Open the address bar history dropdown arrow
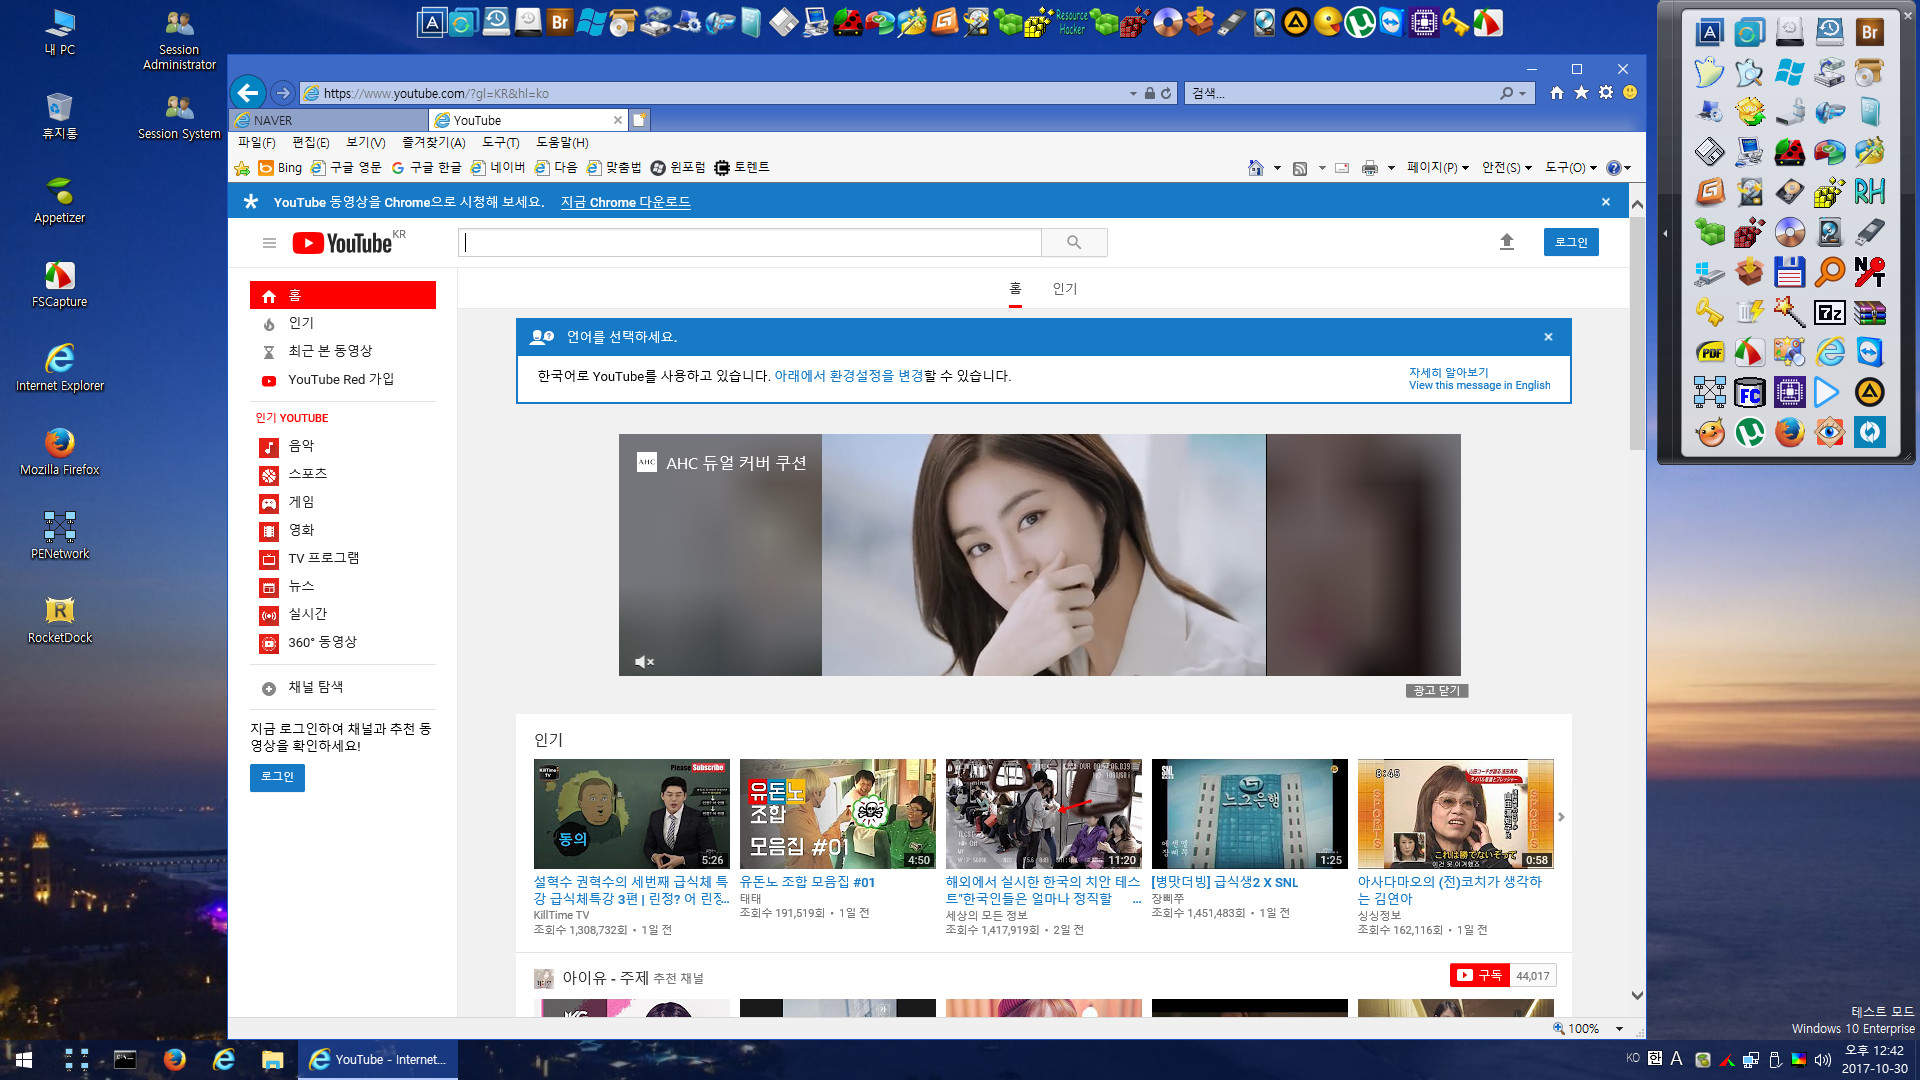 (1133, 93)
